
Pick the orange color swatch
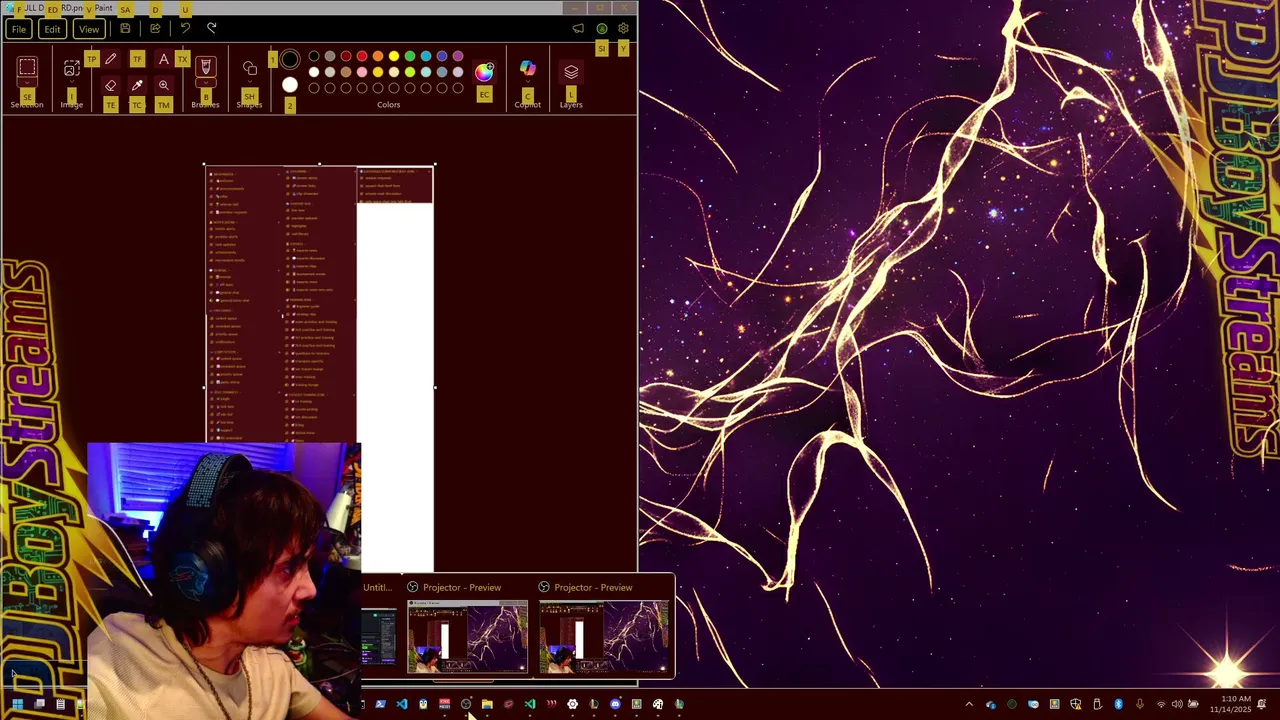point(378,56)
